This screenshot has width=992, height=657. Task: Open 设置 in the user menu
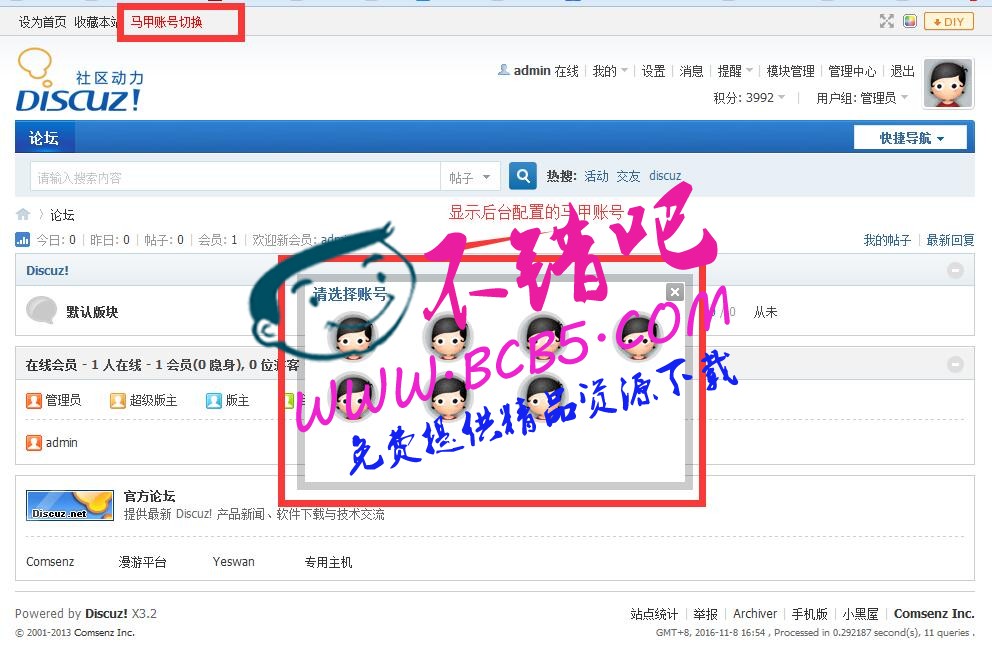tap(653, 71)
